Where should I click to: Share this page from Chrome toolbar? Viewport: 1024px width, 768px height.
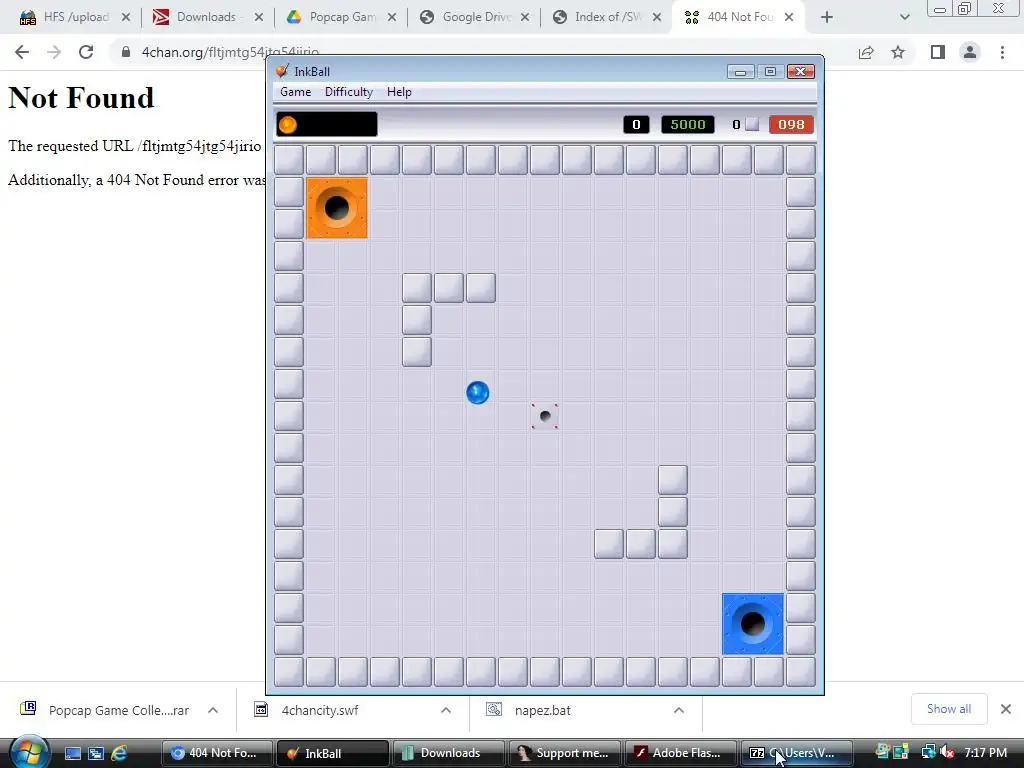pos(866,52)
